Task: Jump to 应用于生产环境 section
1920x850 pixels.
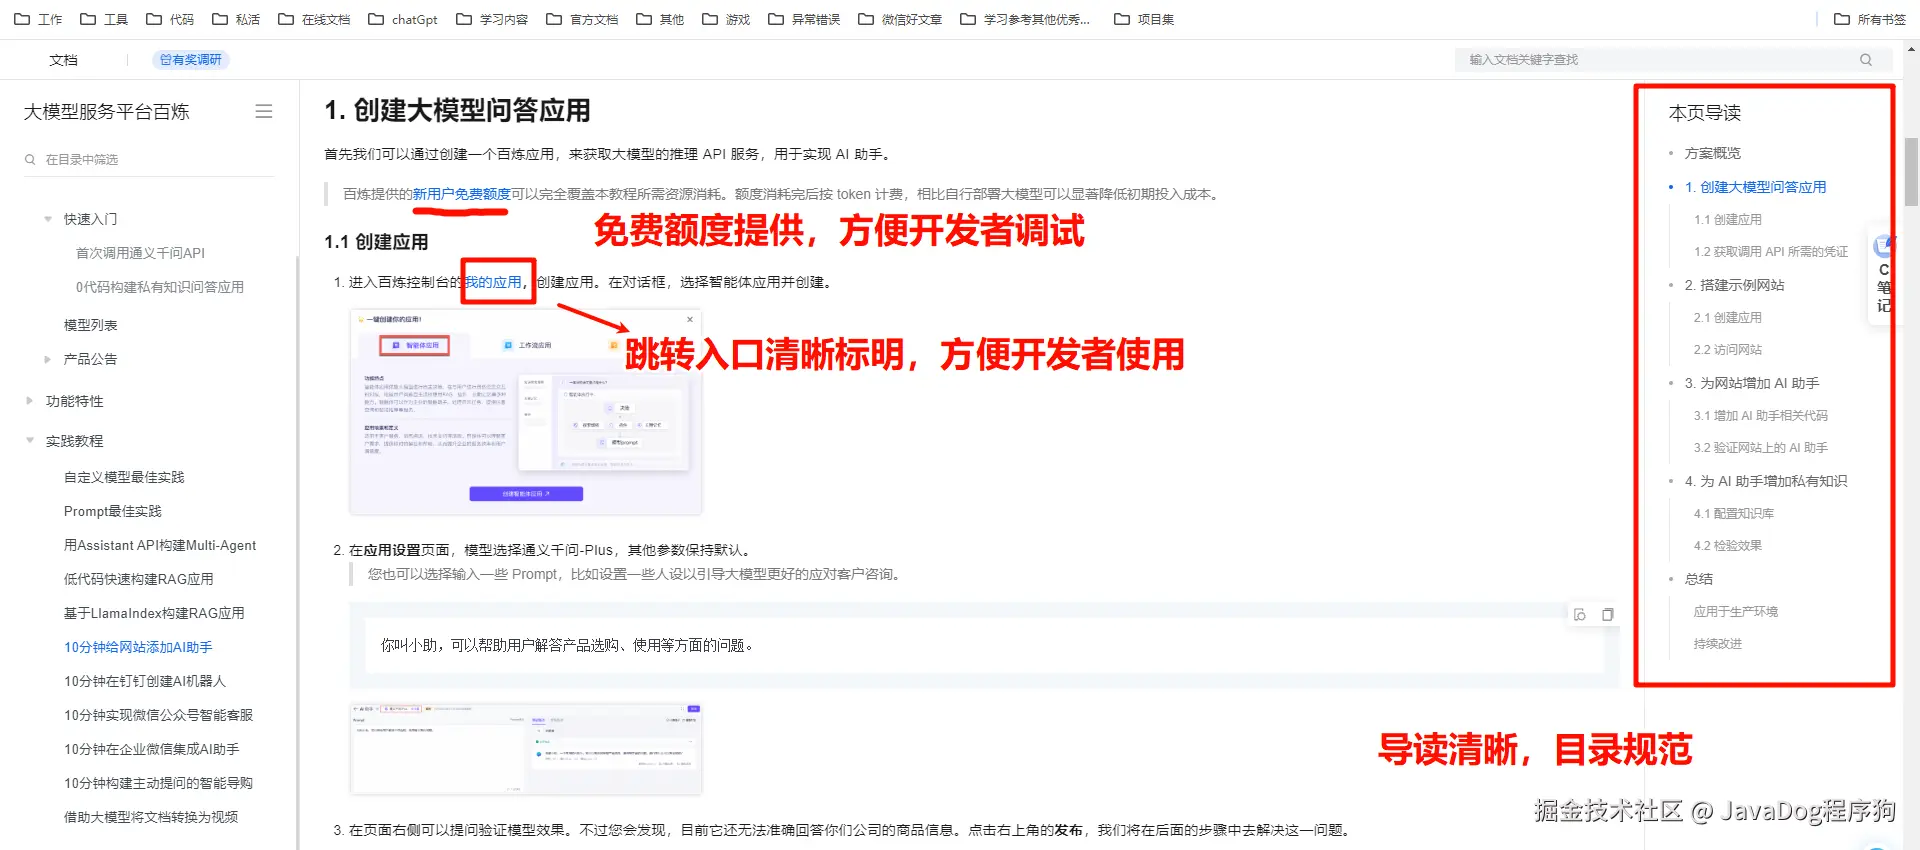Action: pos(1735,612)
